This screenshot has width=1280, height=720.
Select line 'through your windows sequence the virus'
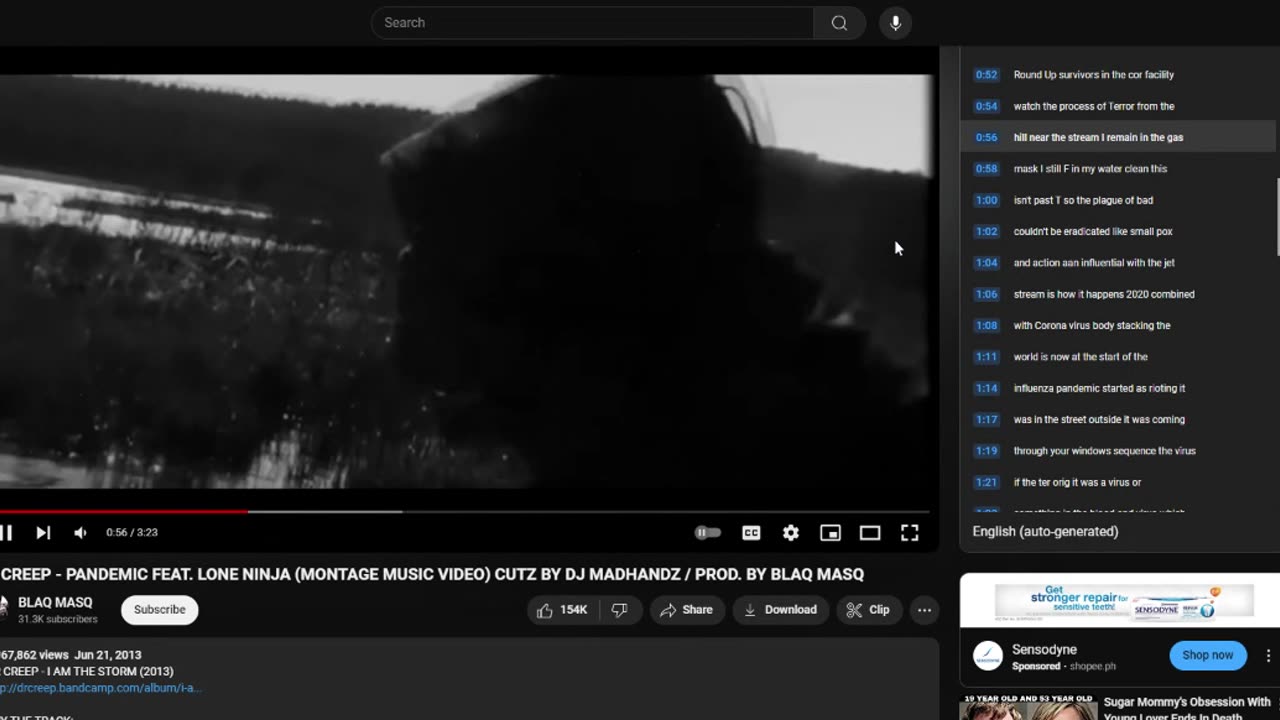[x=1117, y=451]
